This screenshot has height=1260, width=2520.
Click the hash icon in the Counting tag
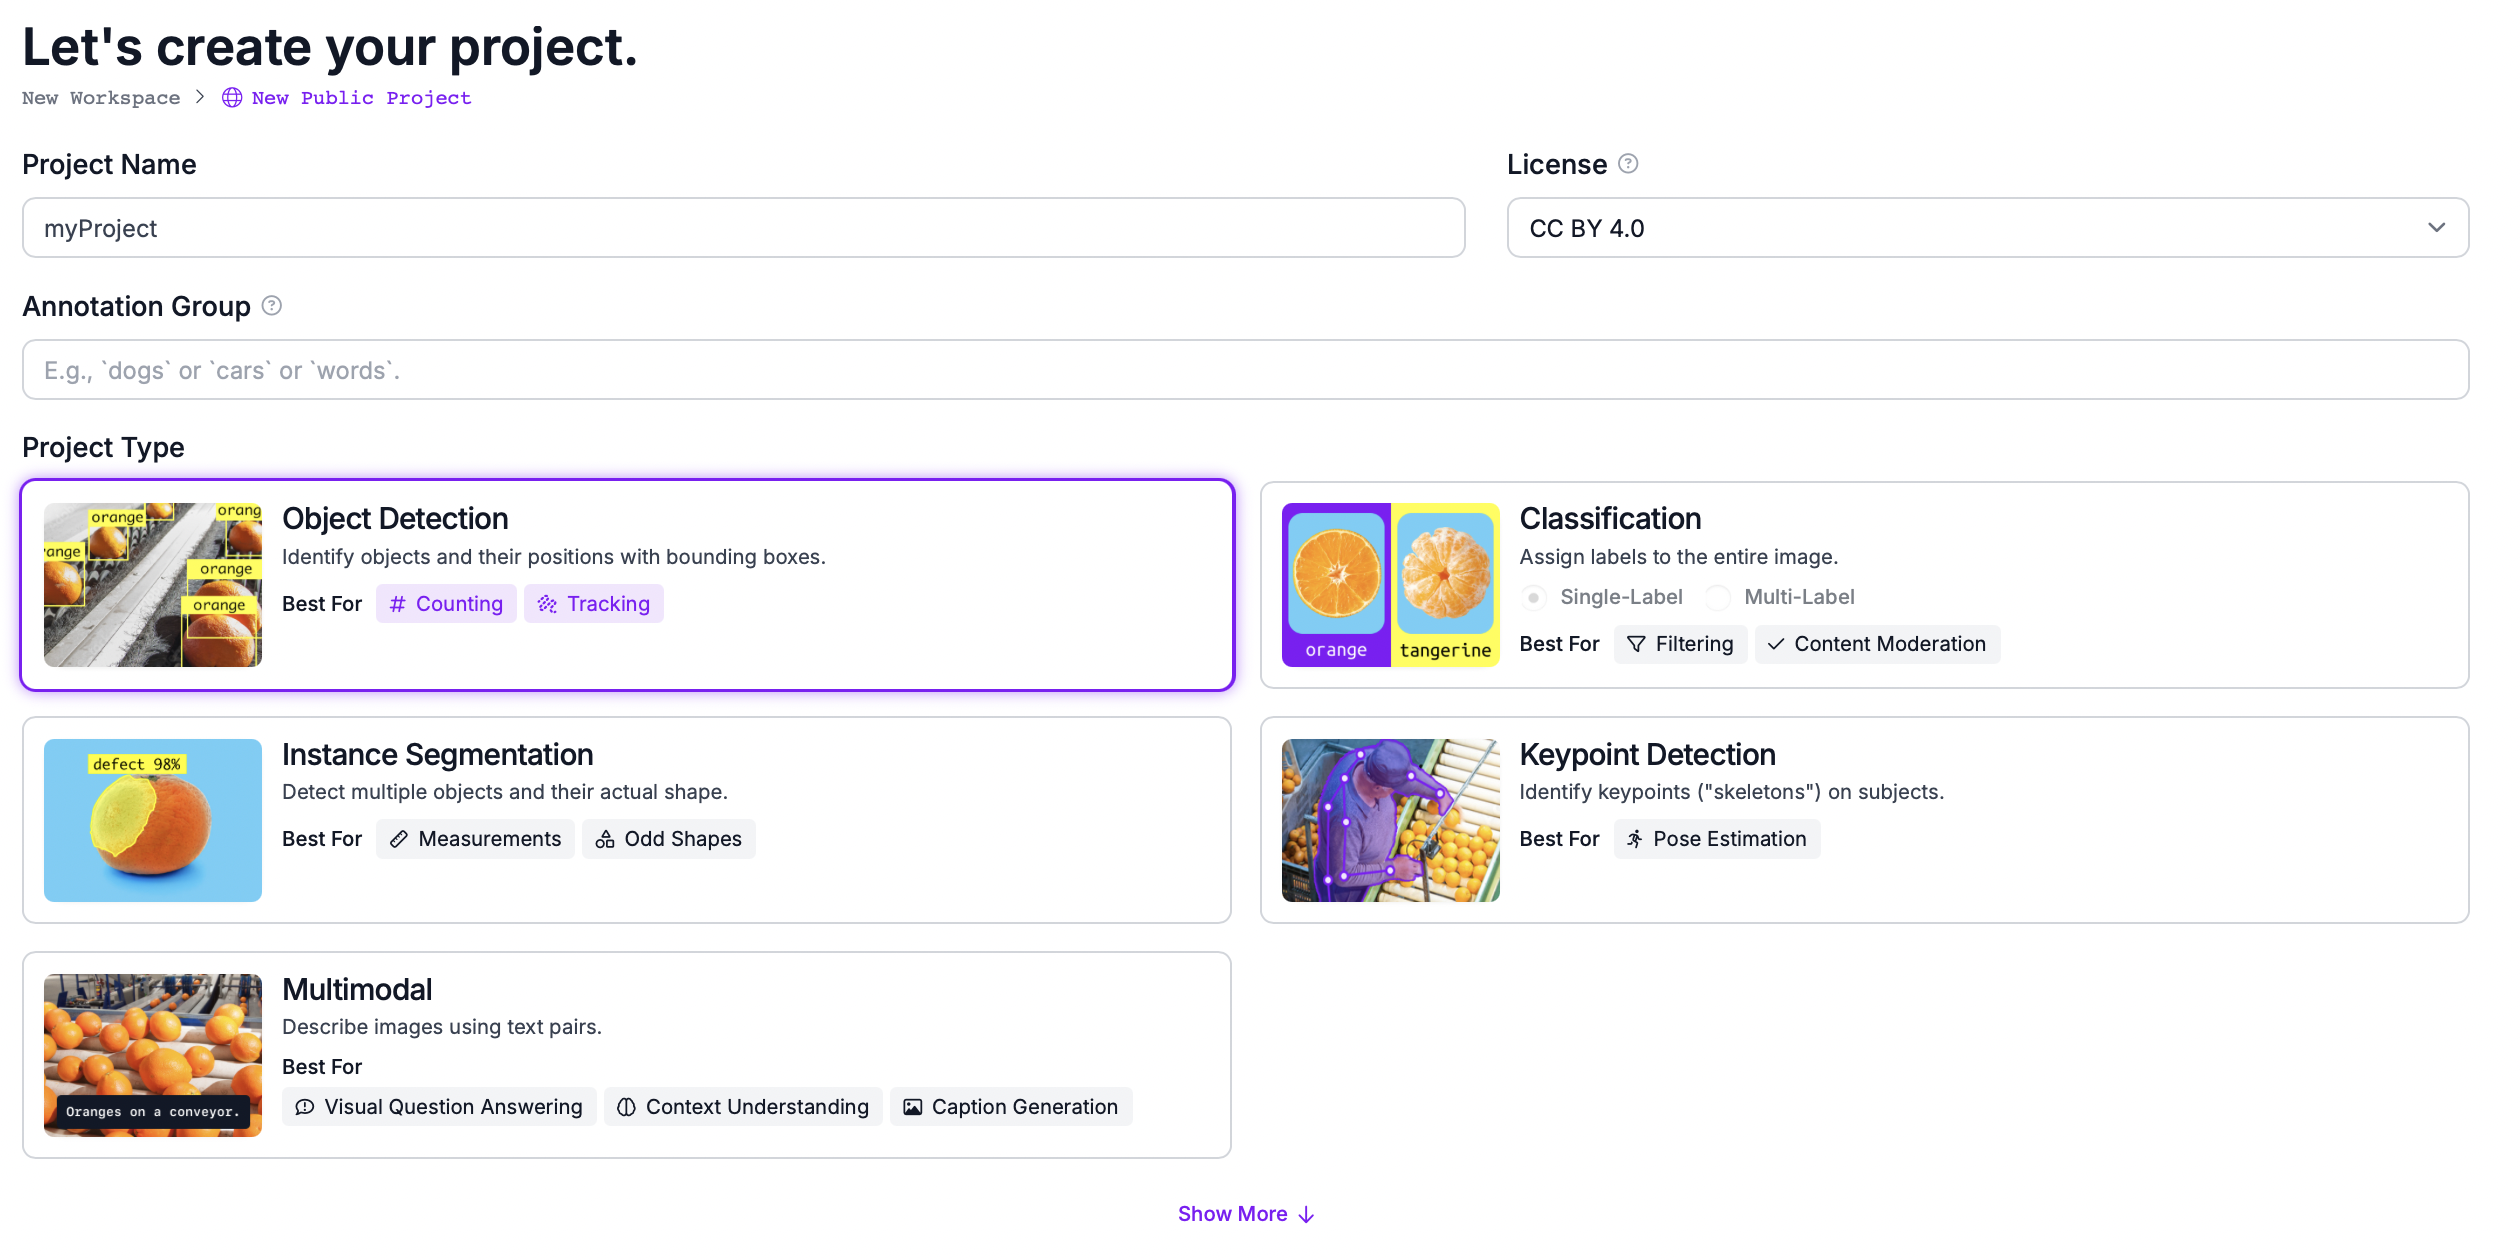tap(398, 604)
